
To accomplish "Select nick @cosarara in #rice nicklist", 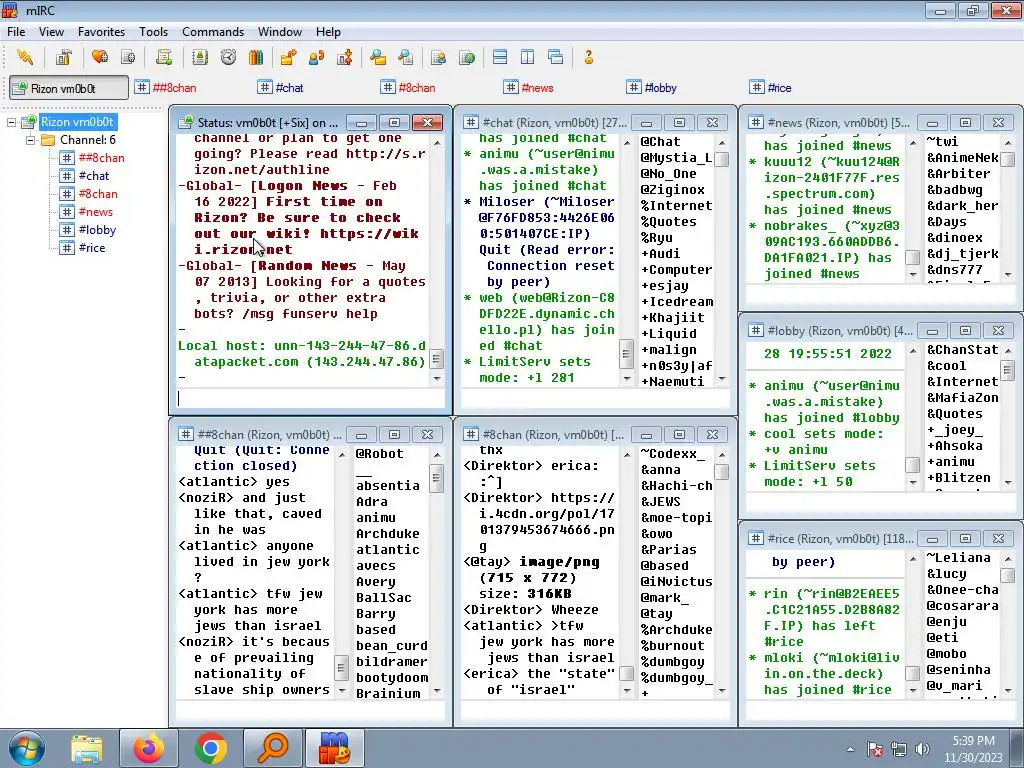I will [x=963, y=605].
